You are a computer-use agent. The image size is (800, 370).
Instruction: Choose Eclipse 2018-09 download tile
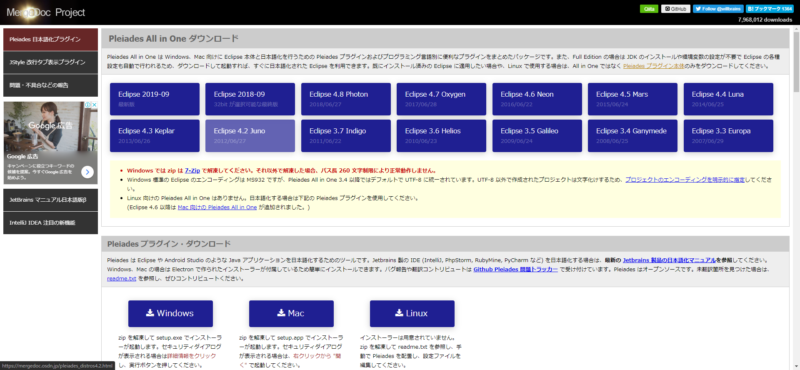pos(250,99)
